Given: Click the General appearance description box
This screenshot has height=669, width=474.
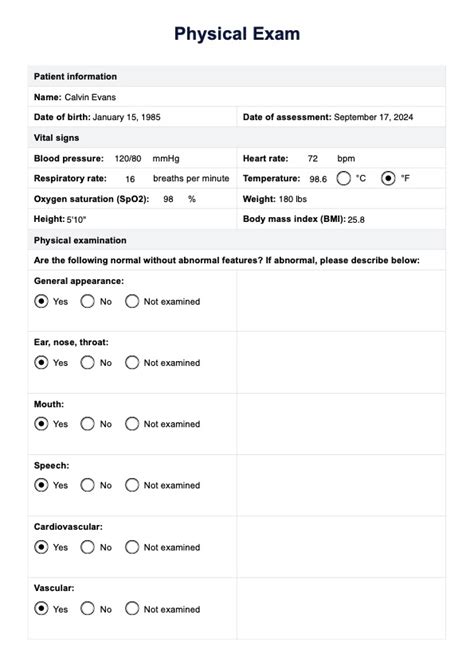Looking at the screenshot, I should click(341, 301).
